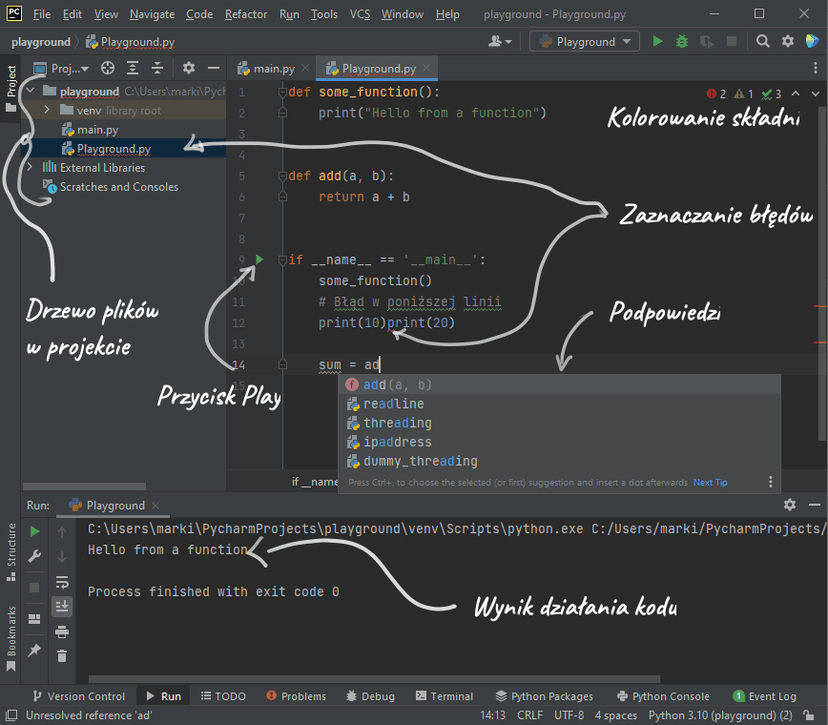Click the locate file target icon in Project panel
Screen dimensions: 828x725
pyautogui.click(x=108, y=69)
